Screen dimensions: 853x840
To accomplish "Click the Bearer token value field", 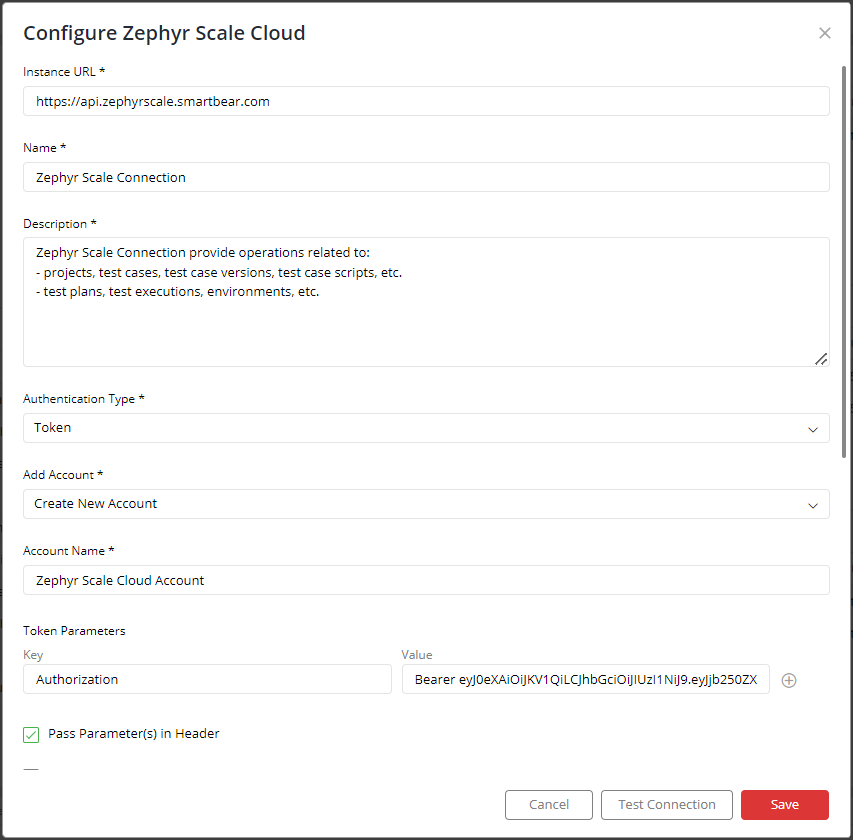I will click(585, 679).
